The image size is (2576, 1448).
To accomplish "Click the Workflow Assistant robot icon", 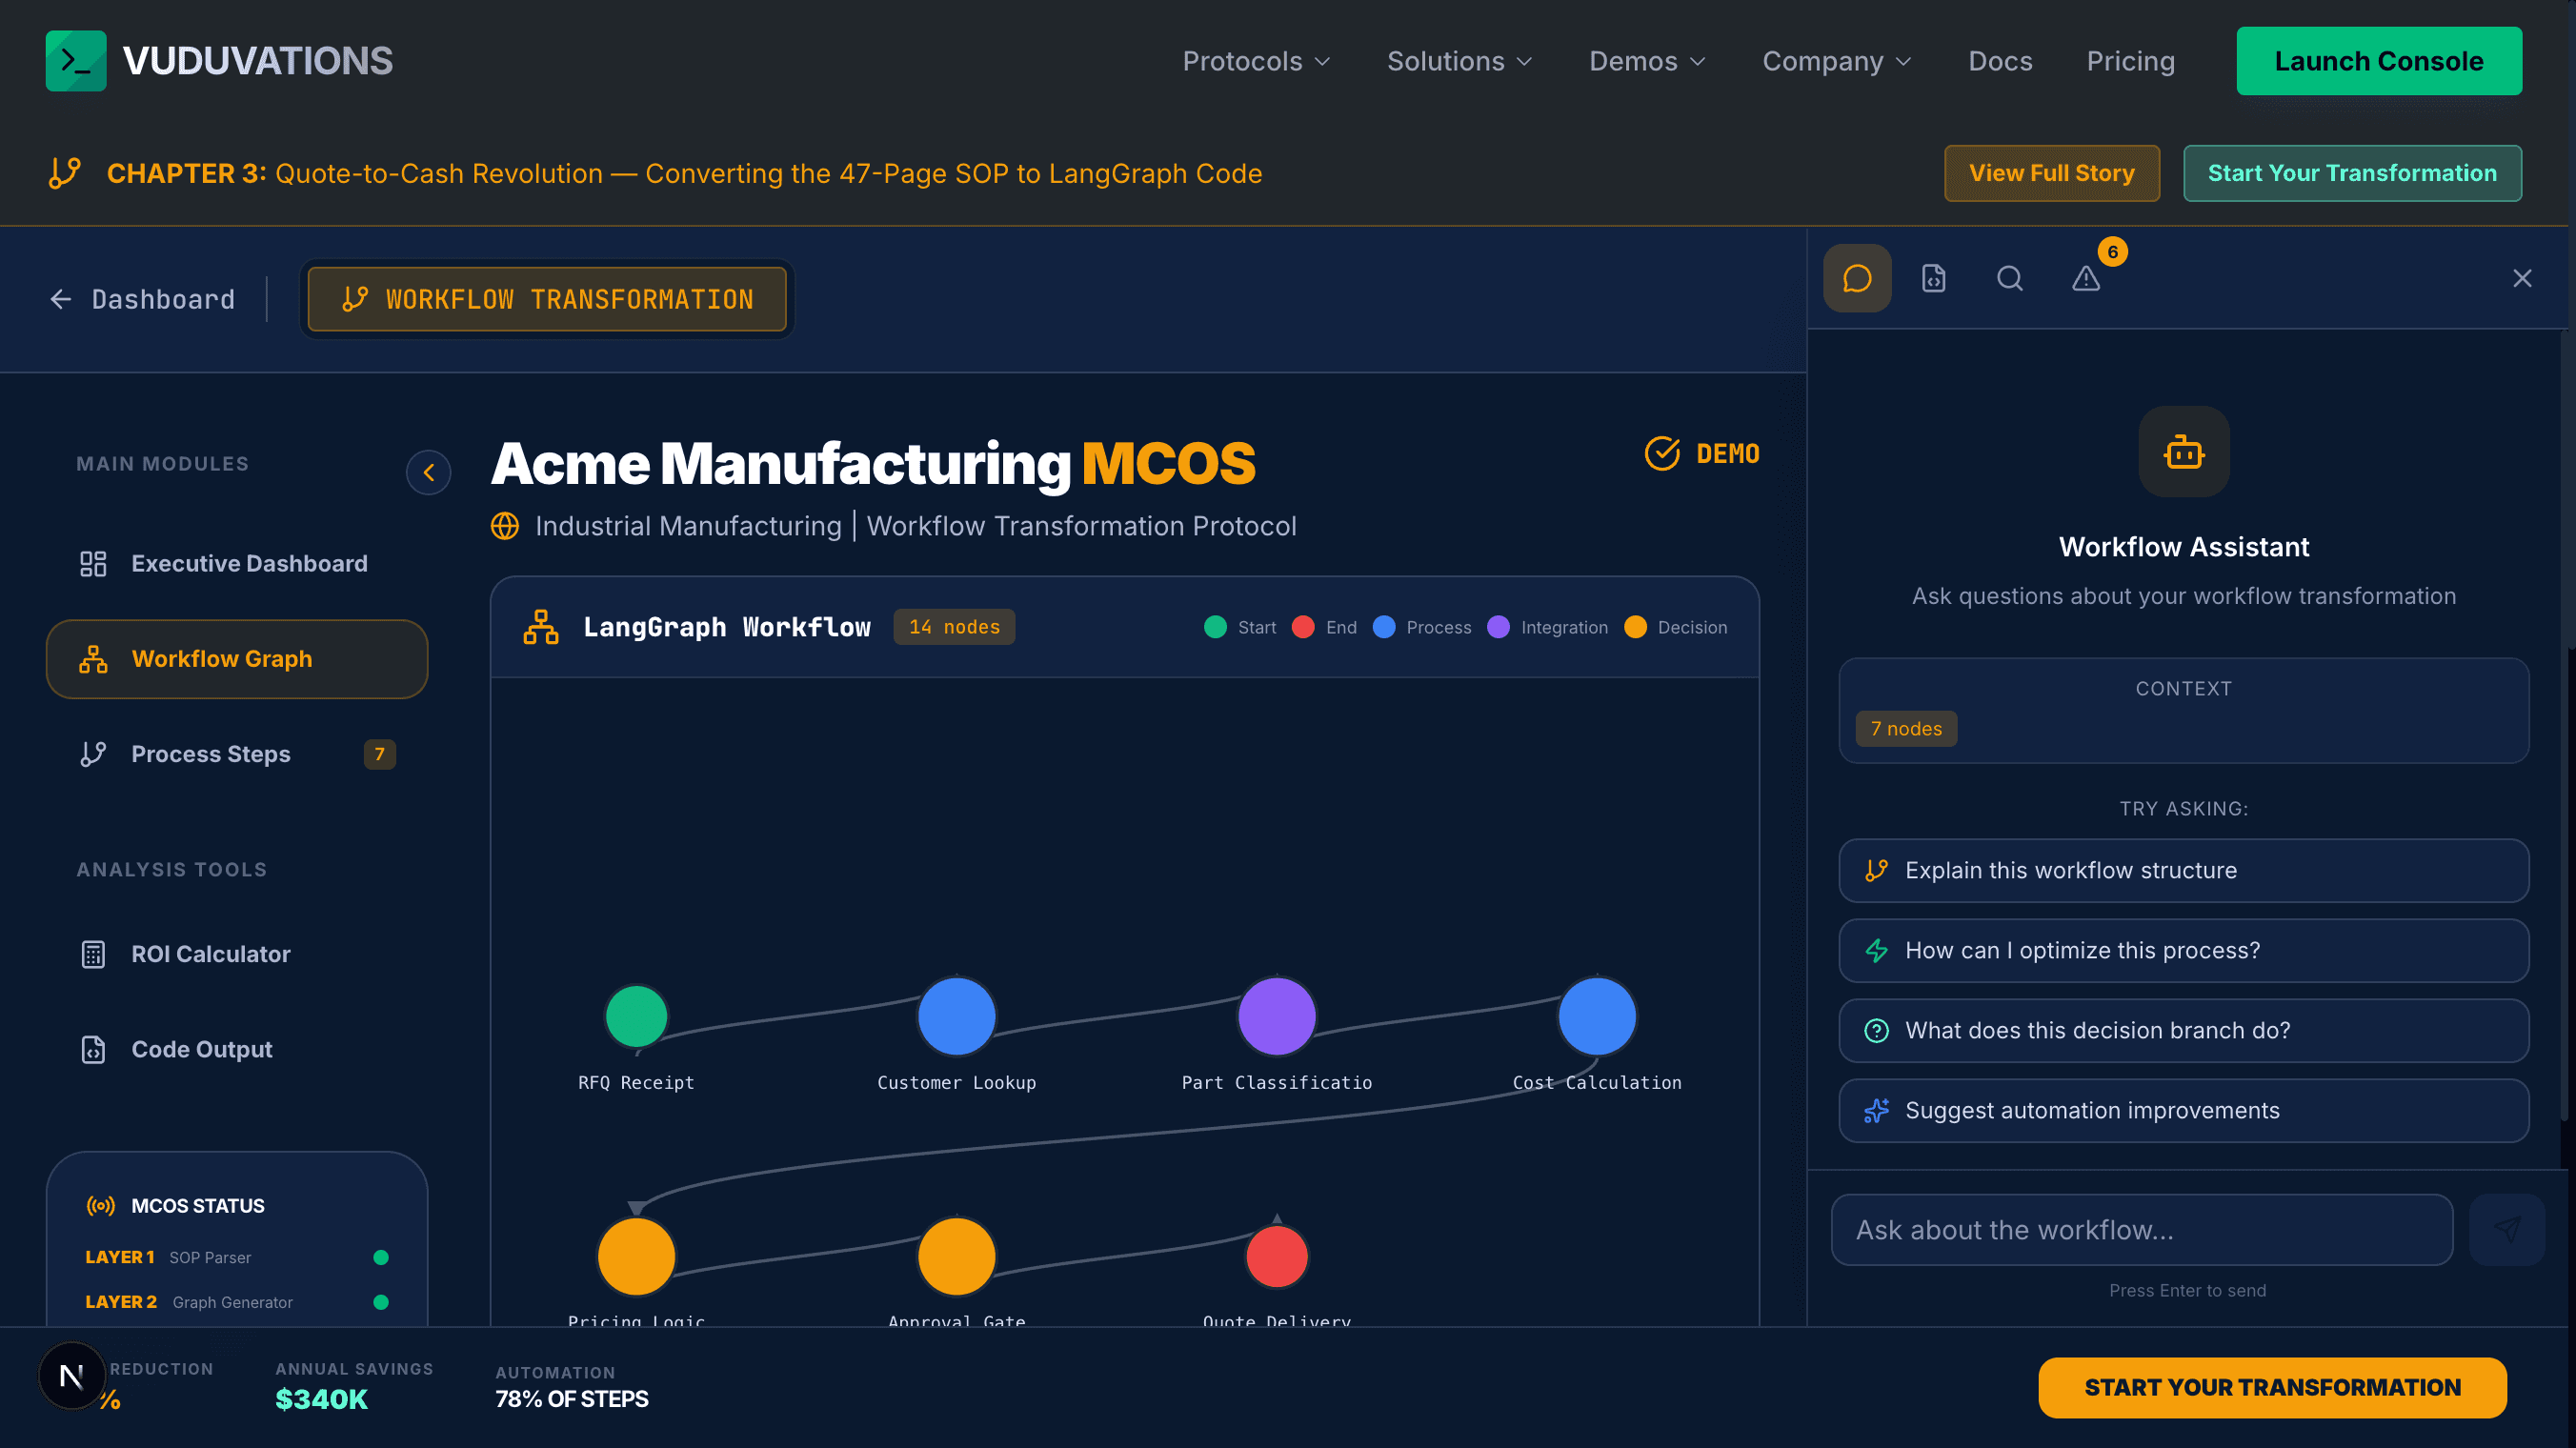I will point(2184,452).
